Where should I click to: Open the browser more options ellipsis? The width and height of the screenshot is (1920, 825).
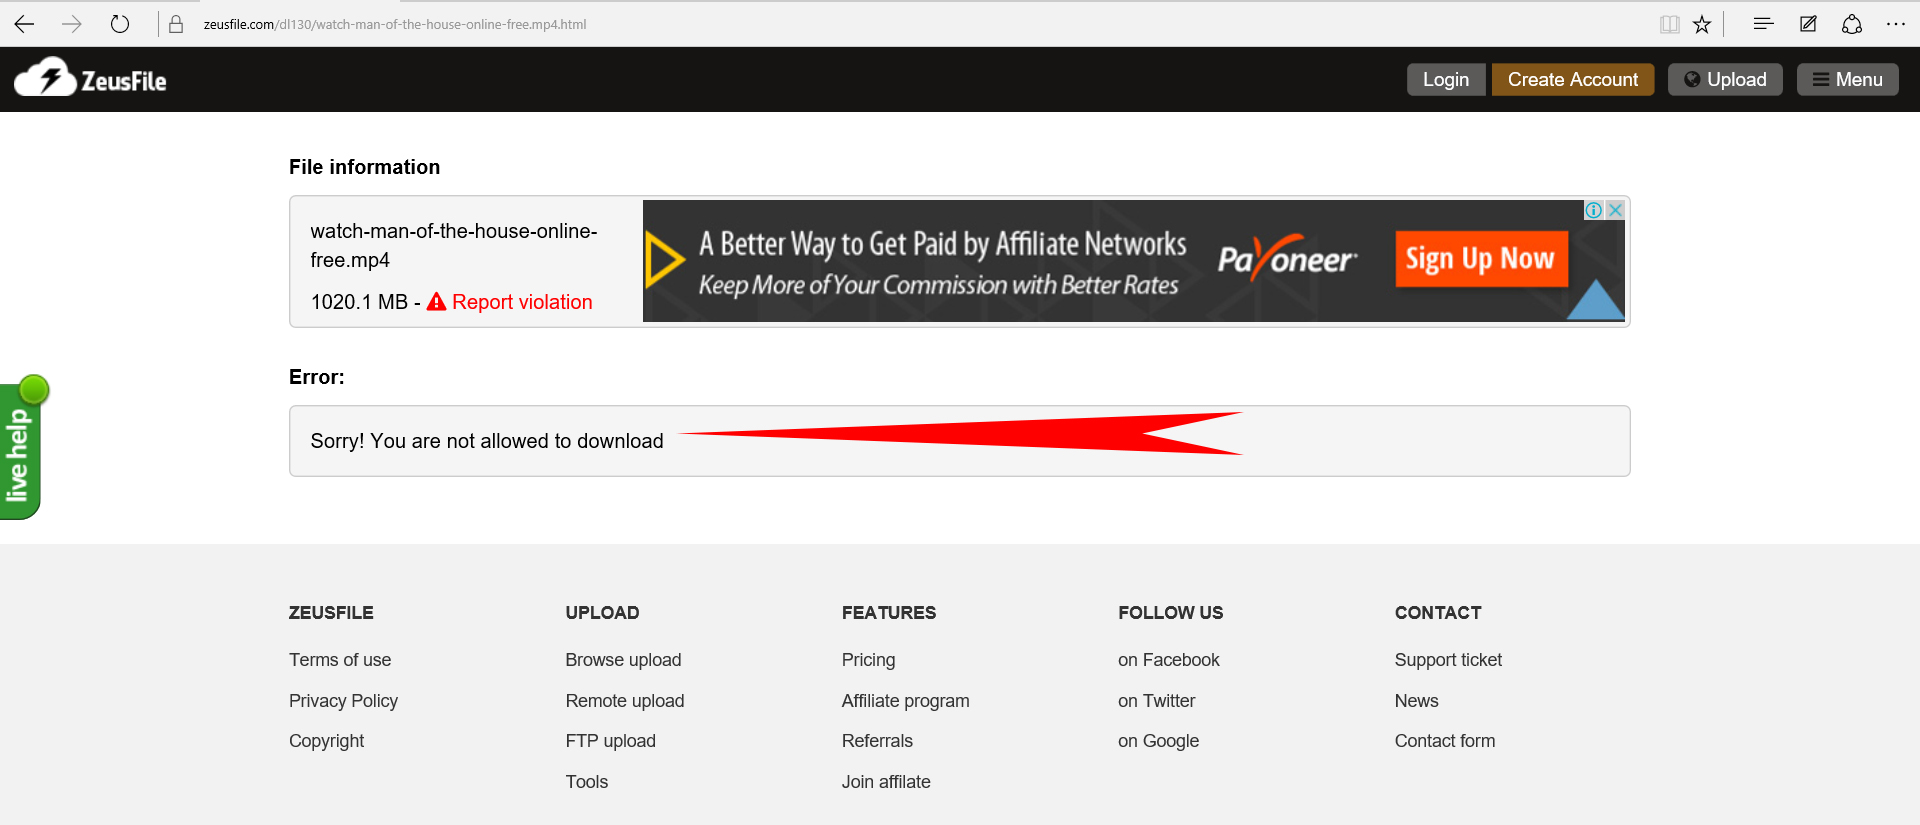coord(1896,24)
